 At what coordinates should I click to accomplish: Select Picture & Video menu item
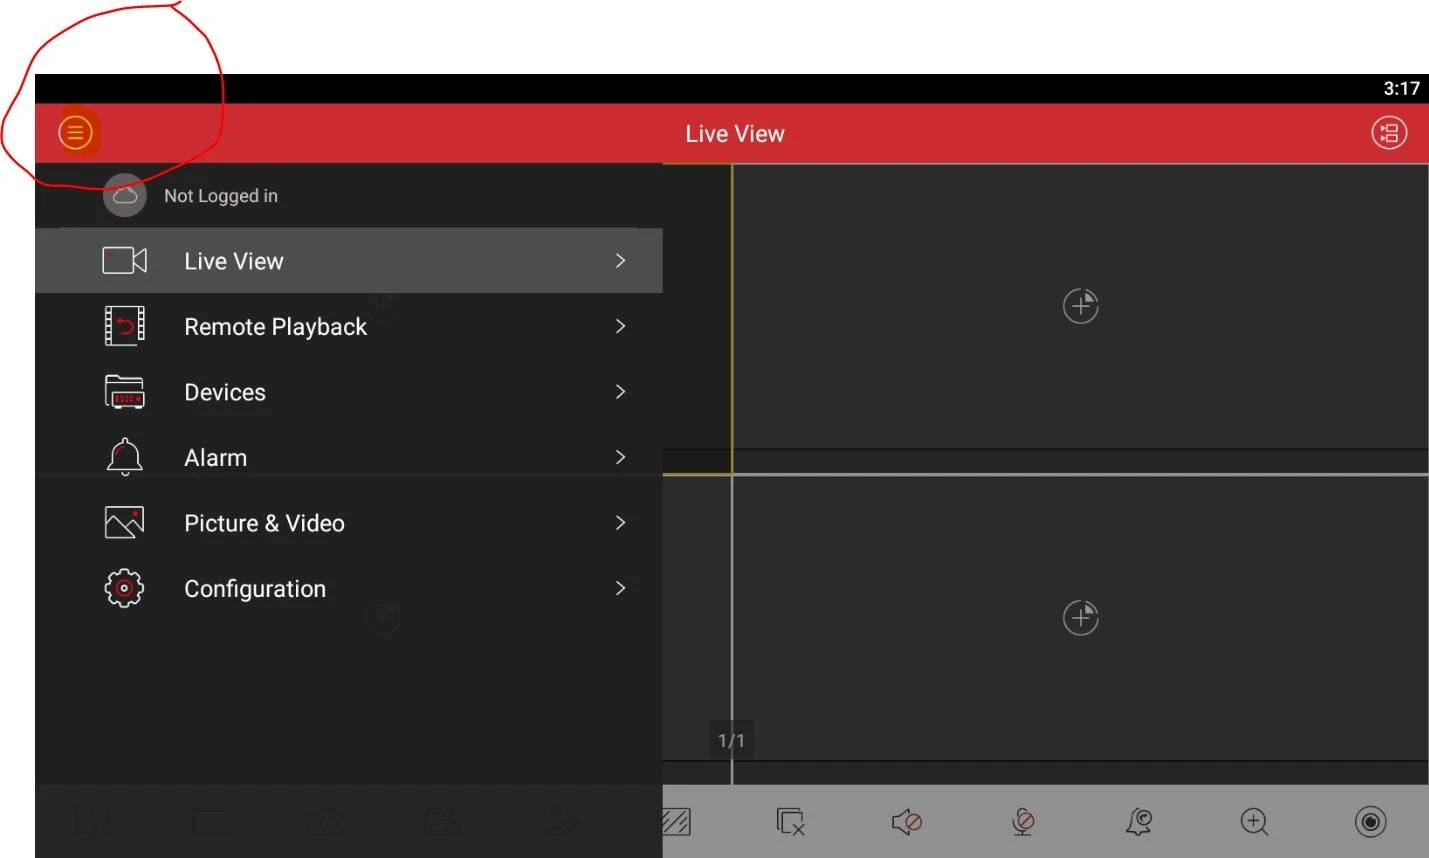(264, 523)
